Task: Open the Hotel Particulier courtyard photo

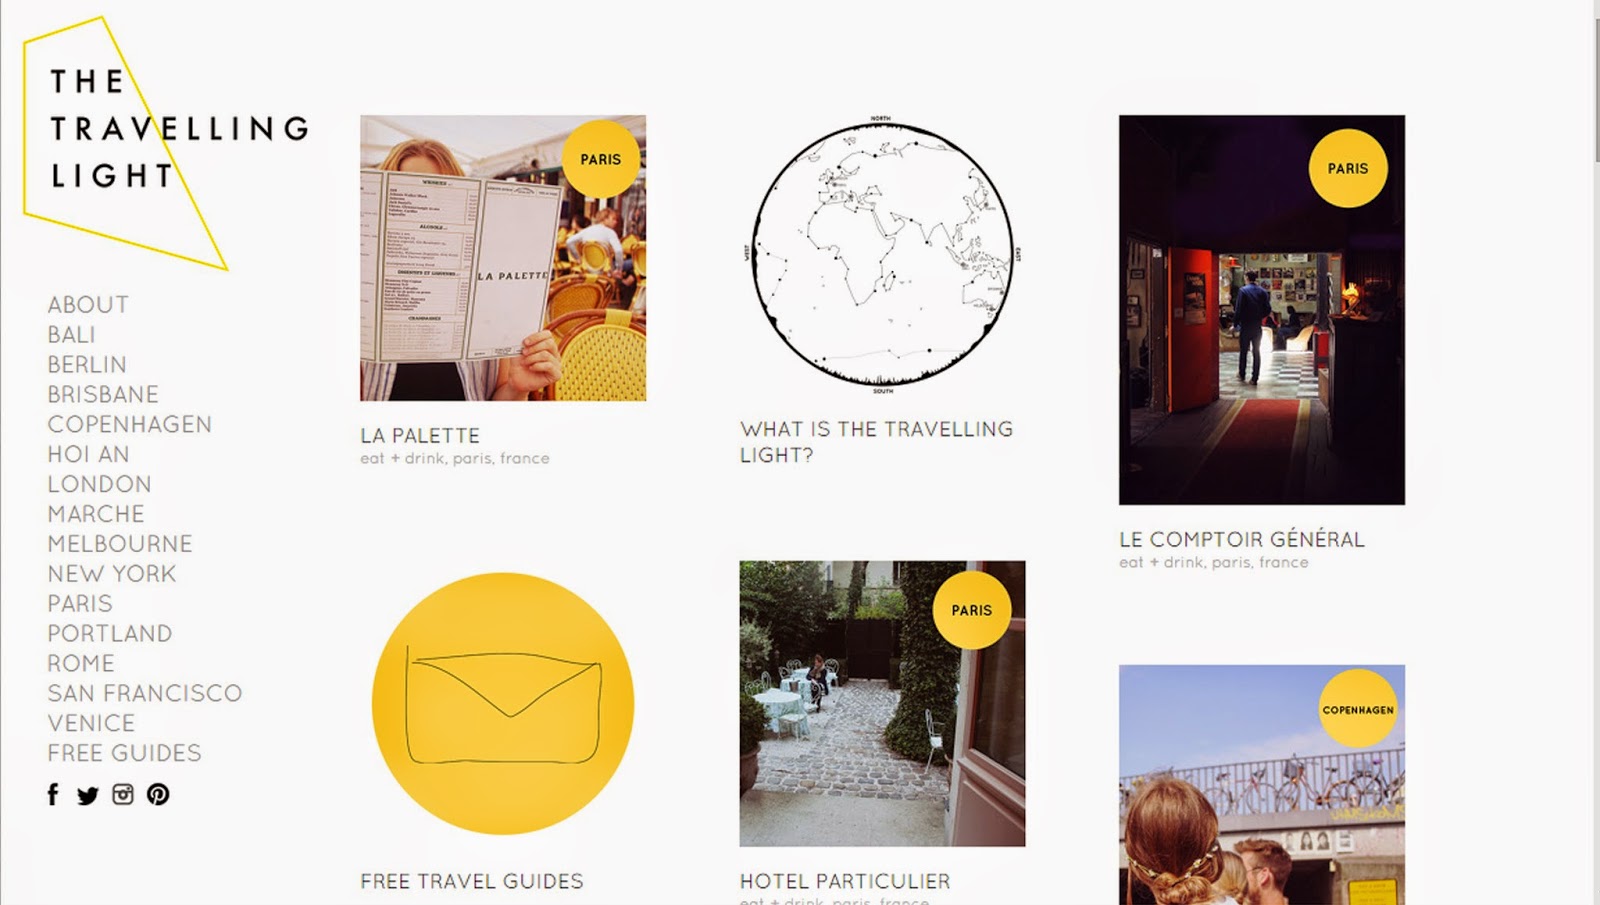Action: point(882,704)
